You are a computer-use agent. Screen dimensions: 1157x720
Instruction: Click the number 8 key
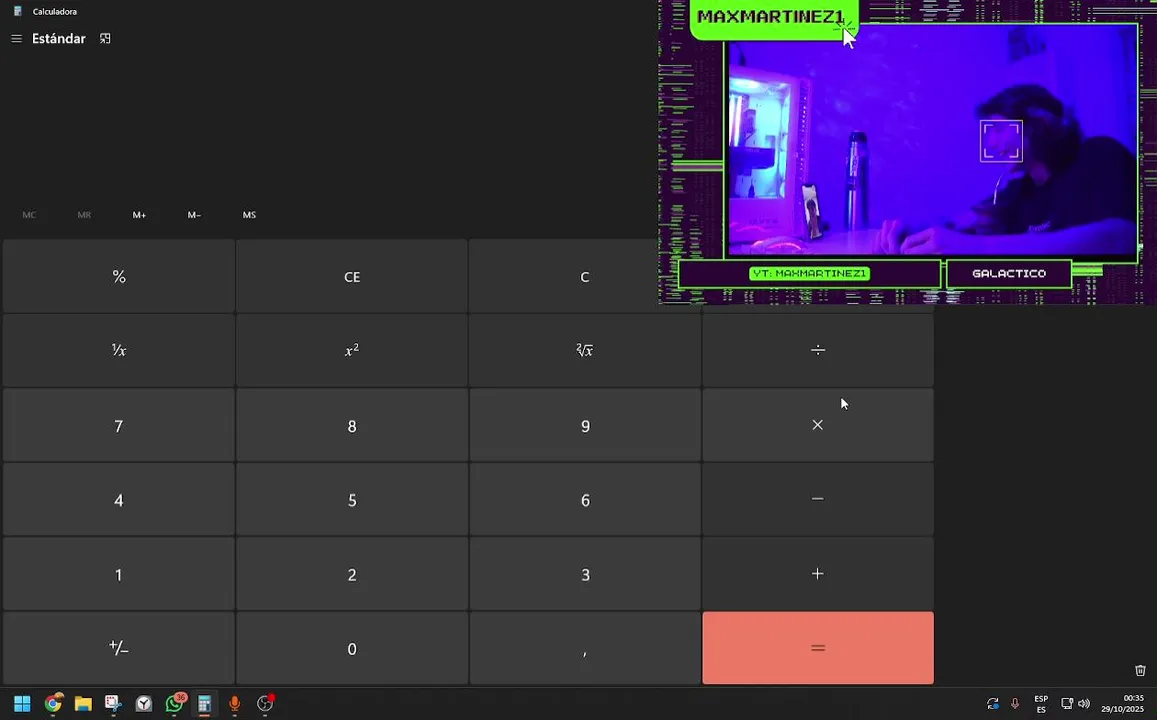(x=352, y=425)
